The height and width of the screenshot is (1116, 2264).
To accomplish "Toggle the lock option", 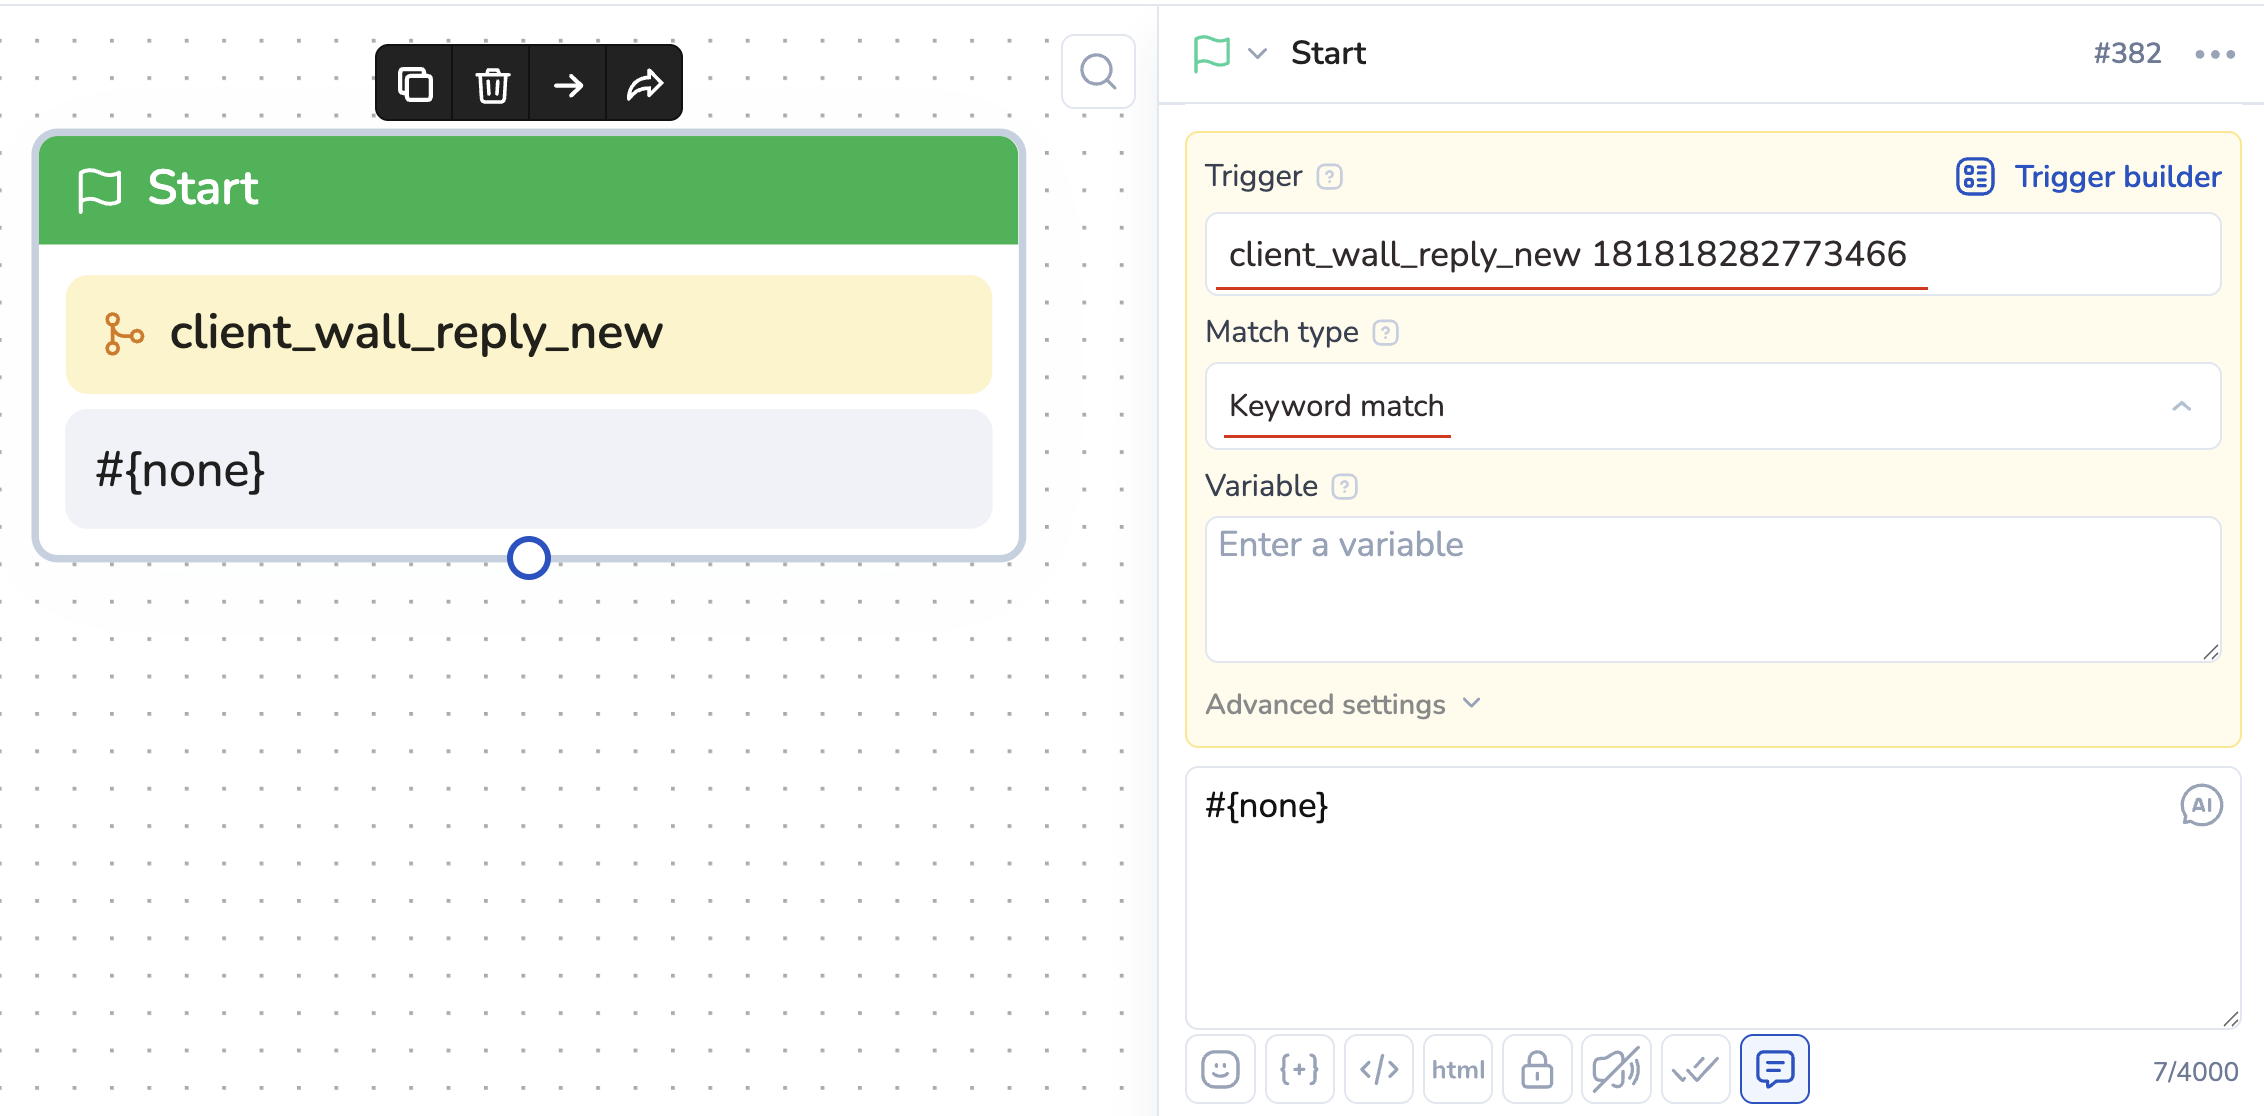I will (1537, 1069).
